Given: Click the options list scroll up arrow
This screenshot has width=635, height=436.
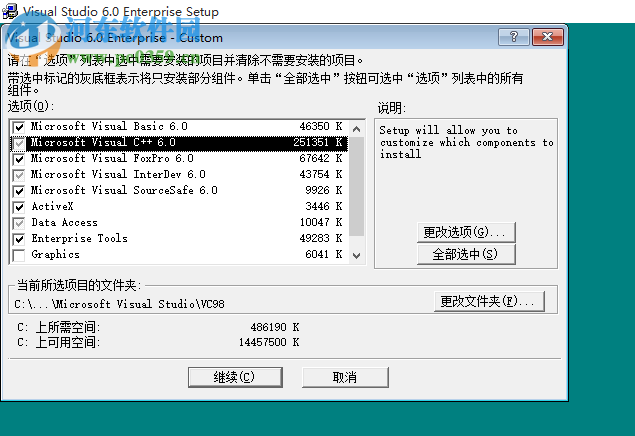Looking at the screenshot, I should click(x=356, y=129).
